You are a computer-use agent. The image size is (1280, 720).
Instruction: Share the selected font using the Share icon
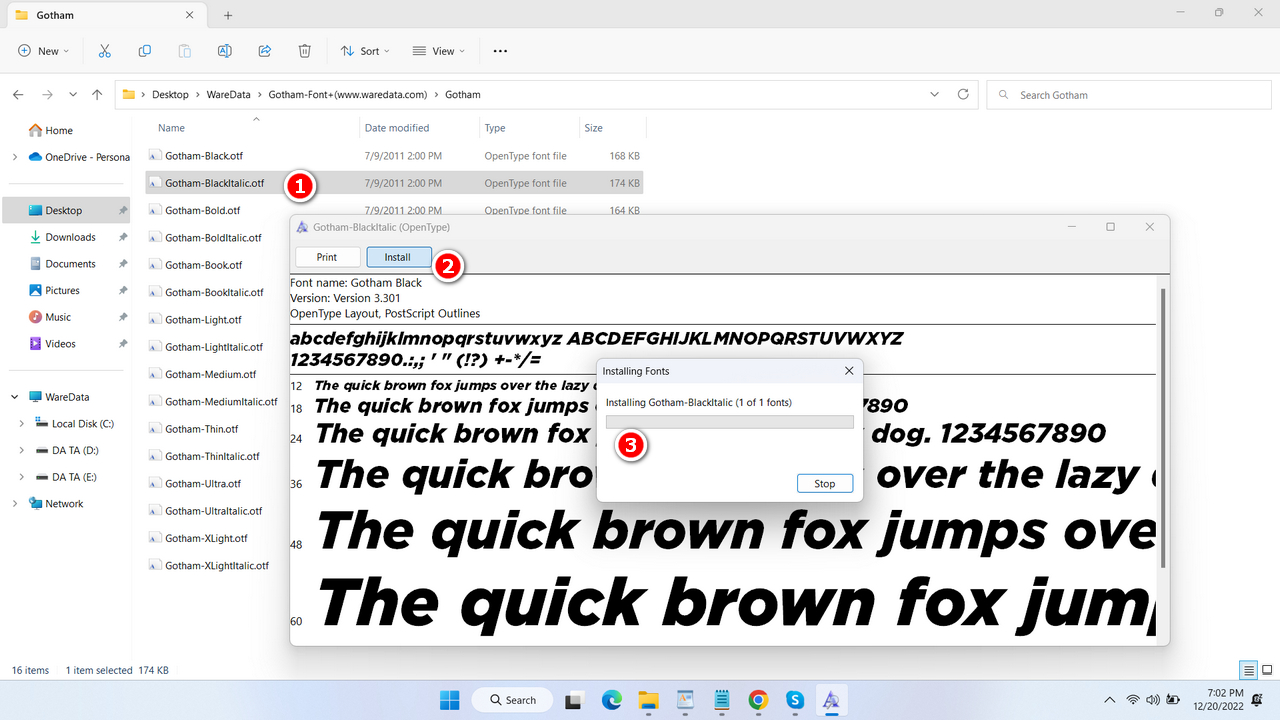click(264, 50)
